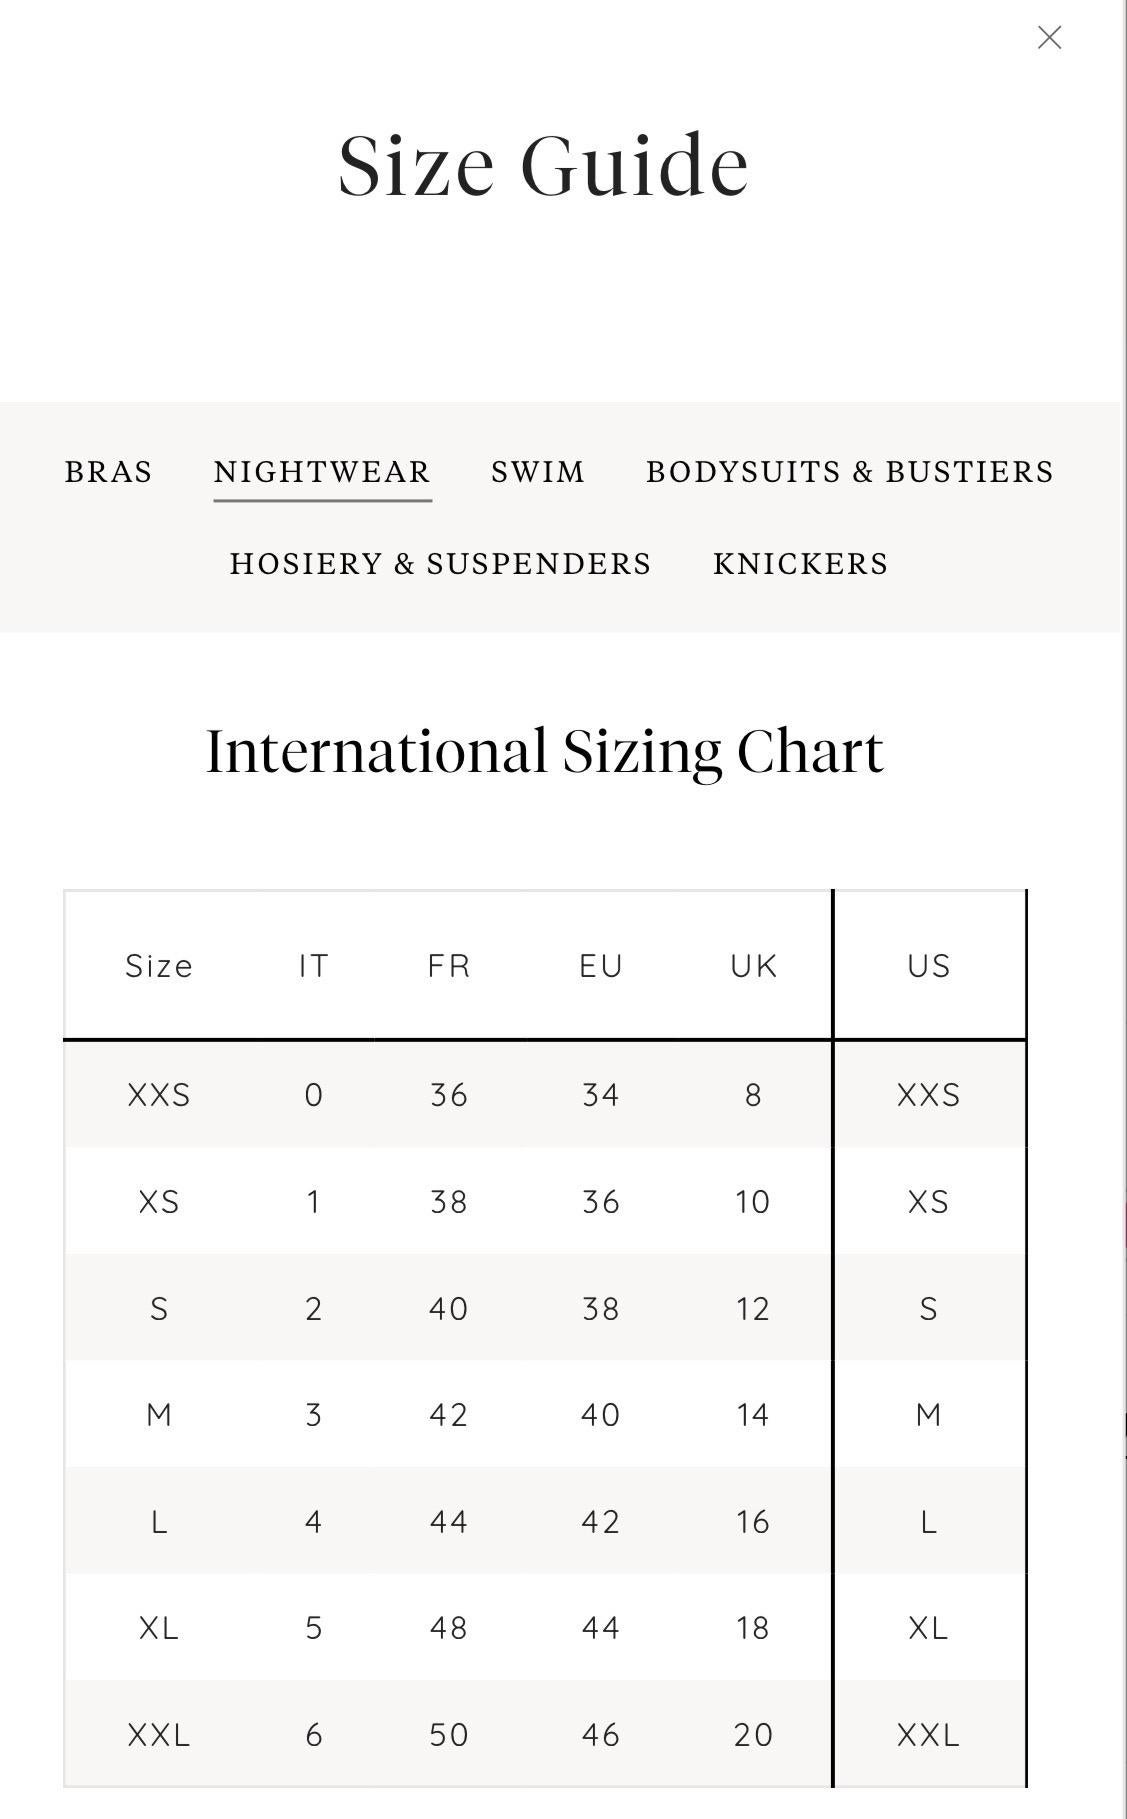Image resolution: width=1127 pixels, height=1819 pixels.
Task: Close the Size Guide dialog
Action: coord(1049,38)
